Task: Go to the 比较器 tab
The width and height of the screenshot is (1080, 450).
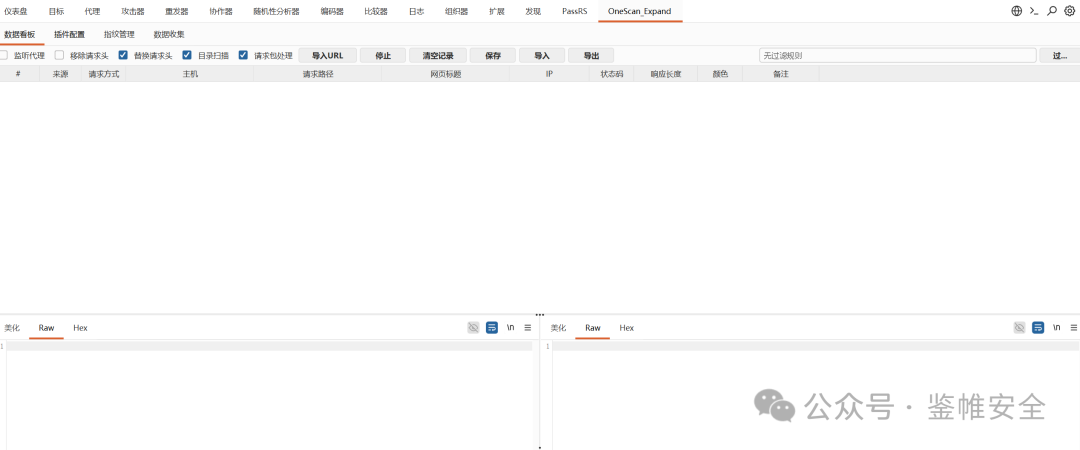Action: 375,11
